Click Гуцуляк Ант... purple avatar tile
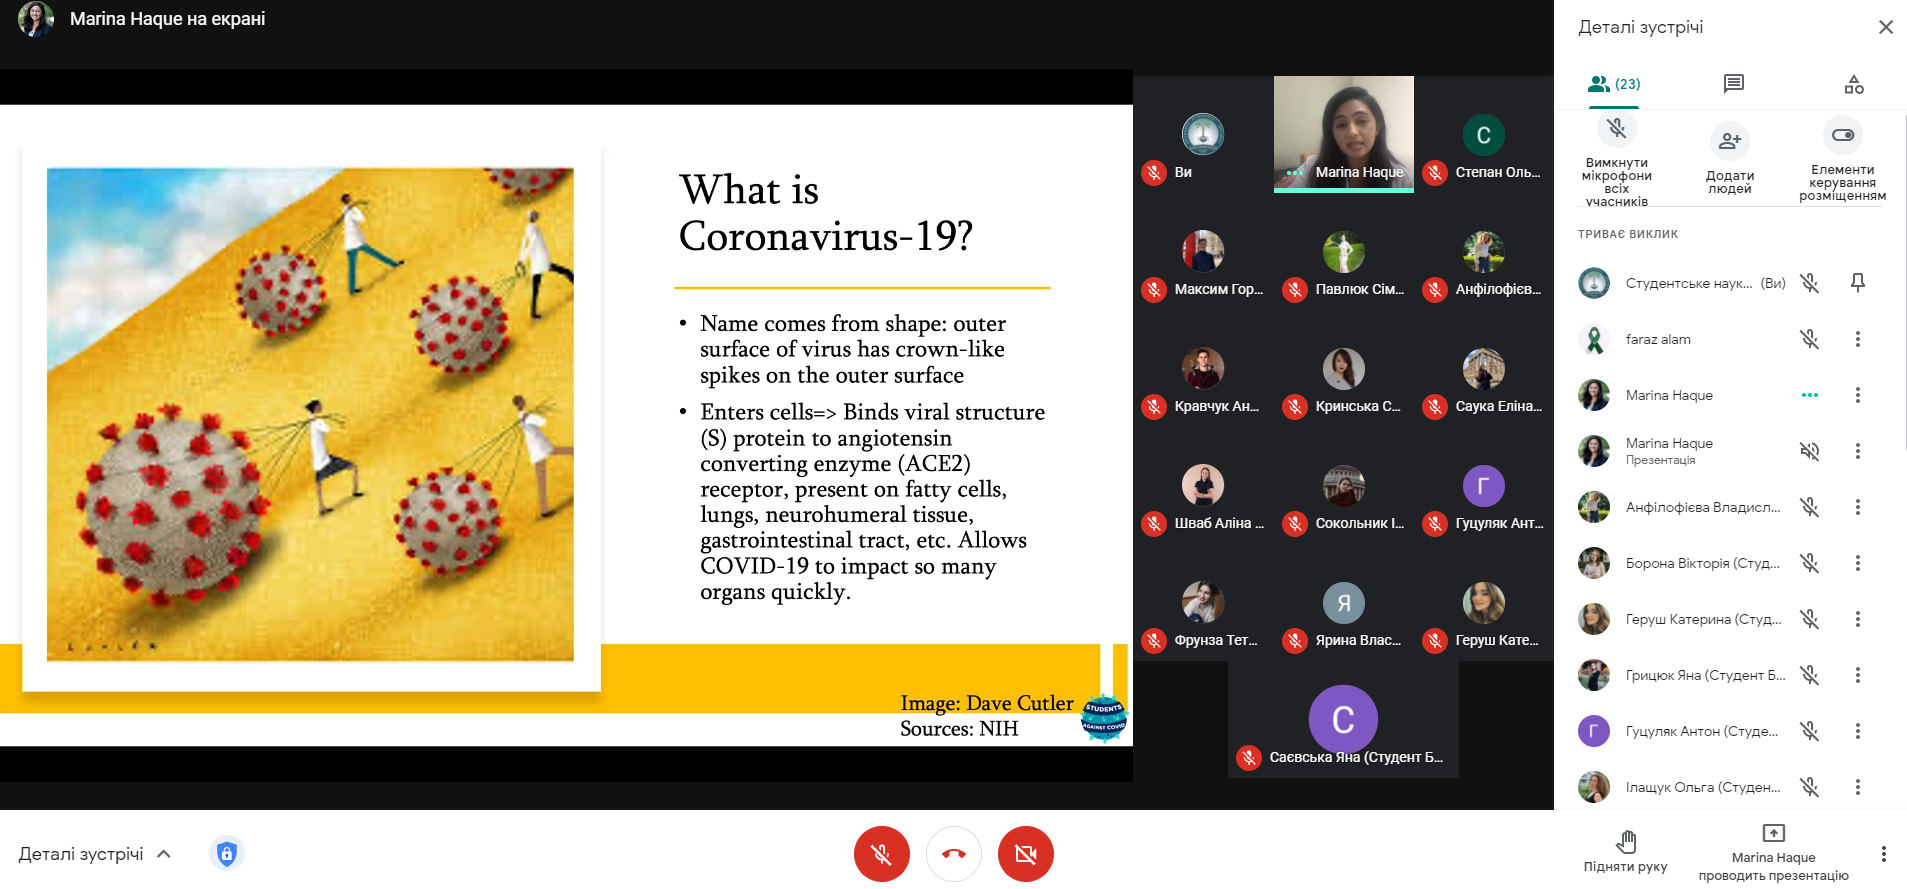This screenshot has height=889, width=1907. (x=1483, y=486)
